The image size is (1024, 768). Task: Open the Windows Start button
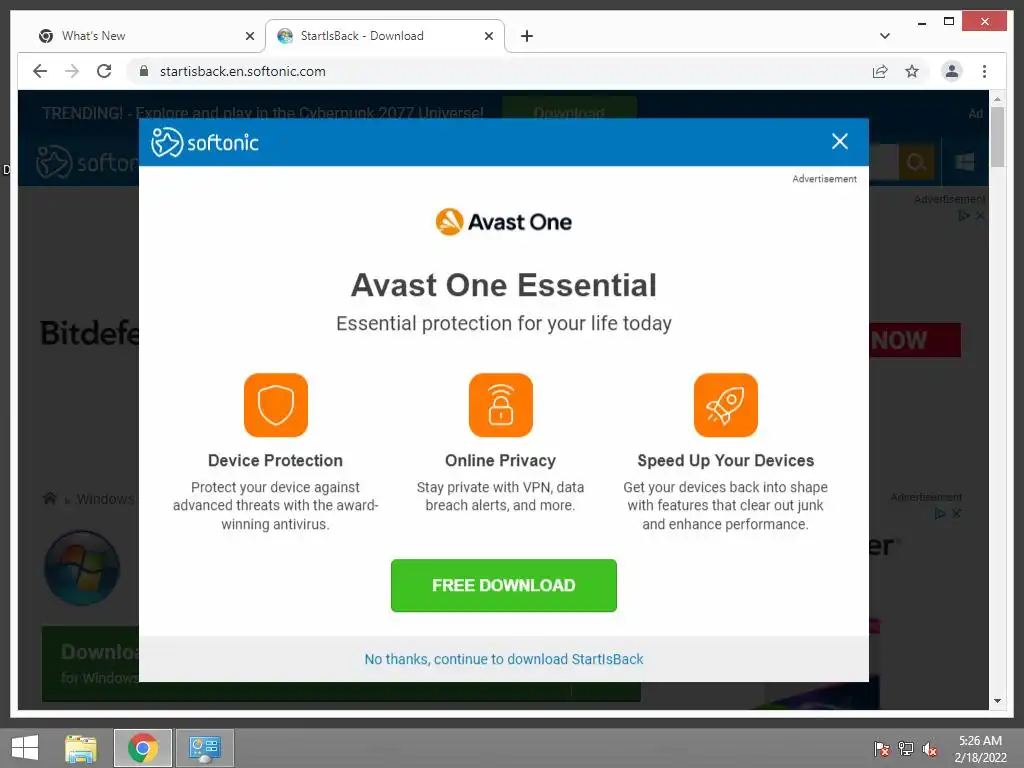[25, 748]
